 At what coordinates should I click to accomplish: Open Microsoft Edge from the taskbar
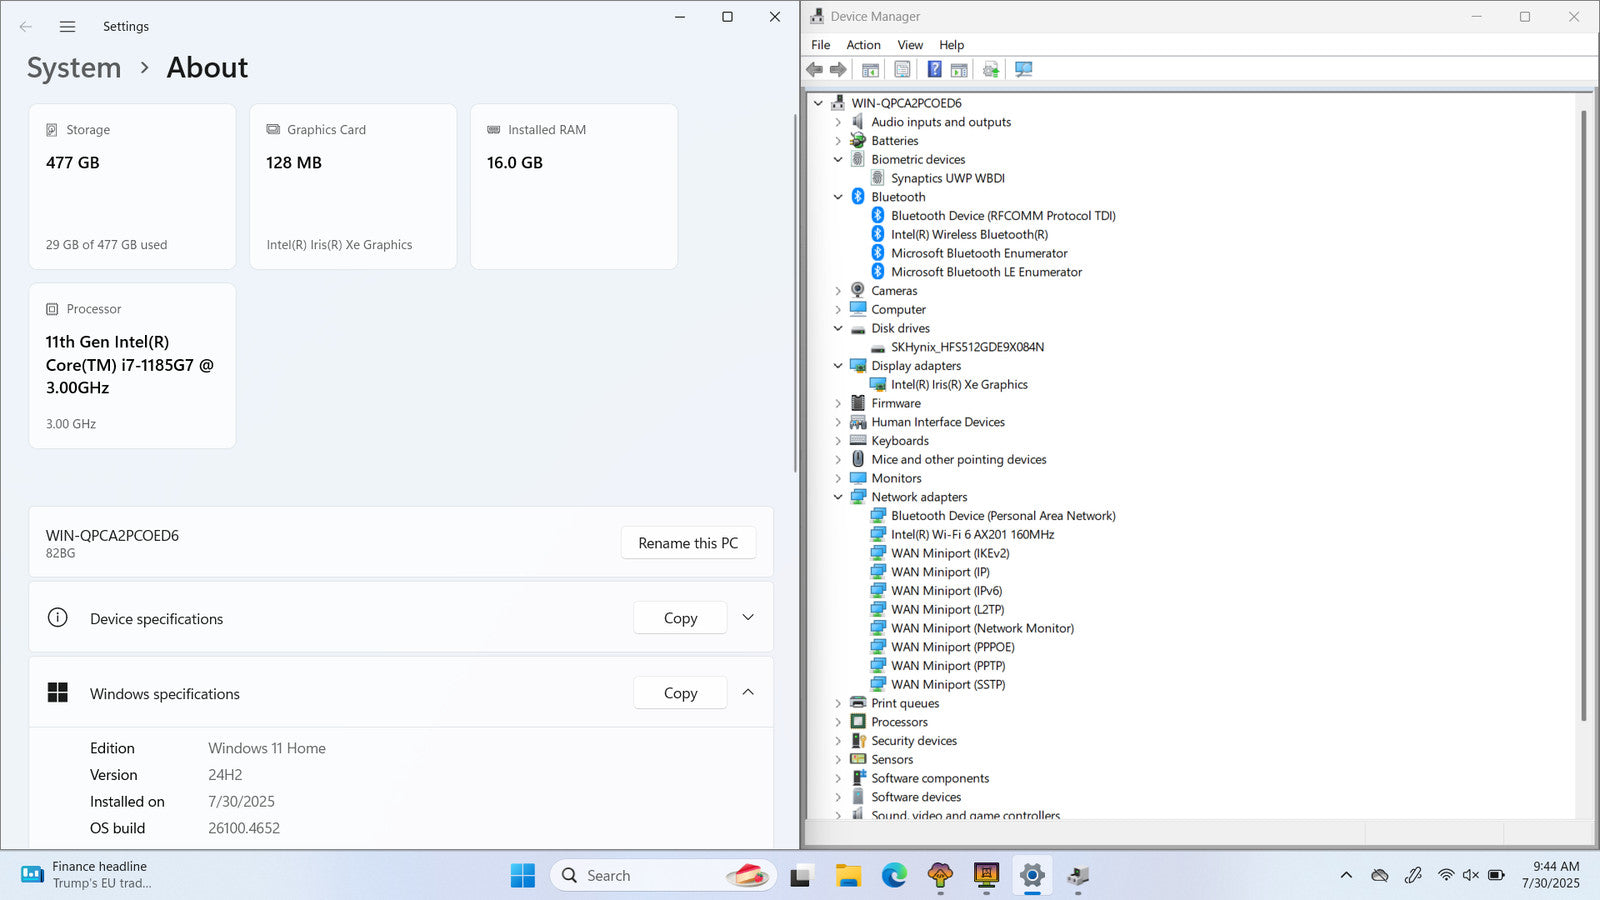tap(894, 876)
